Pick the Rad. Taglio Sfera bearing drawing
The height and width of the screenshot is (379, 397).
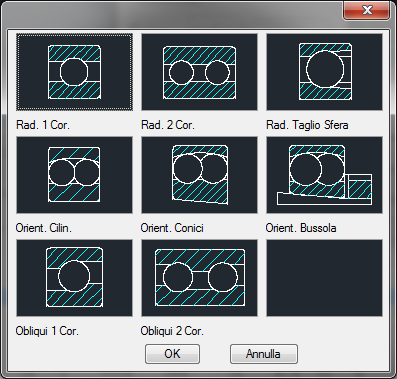tap(324, 72)
